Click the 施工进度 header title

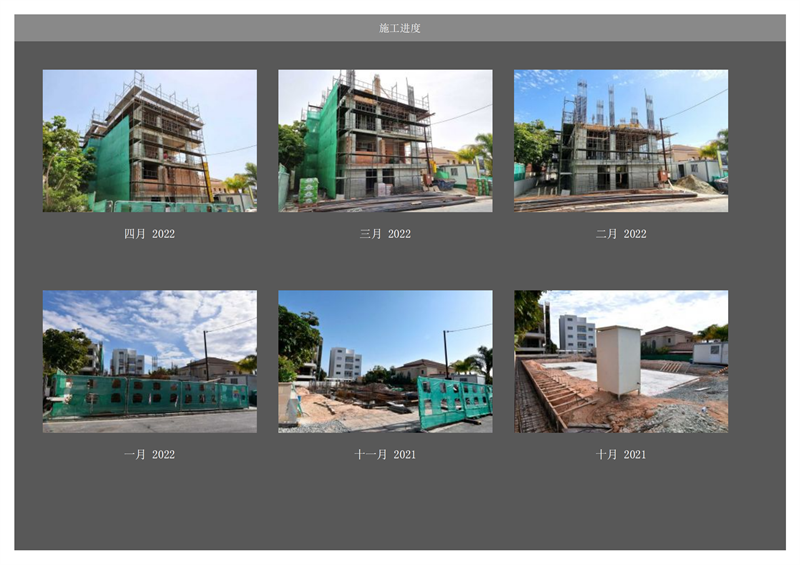click(x=399, y=28)
